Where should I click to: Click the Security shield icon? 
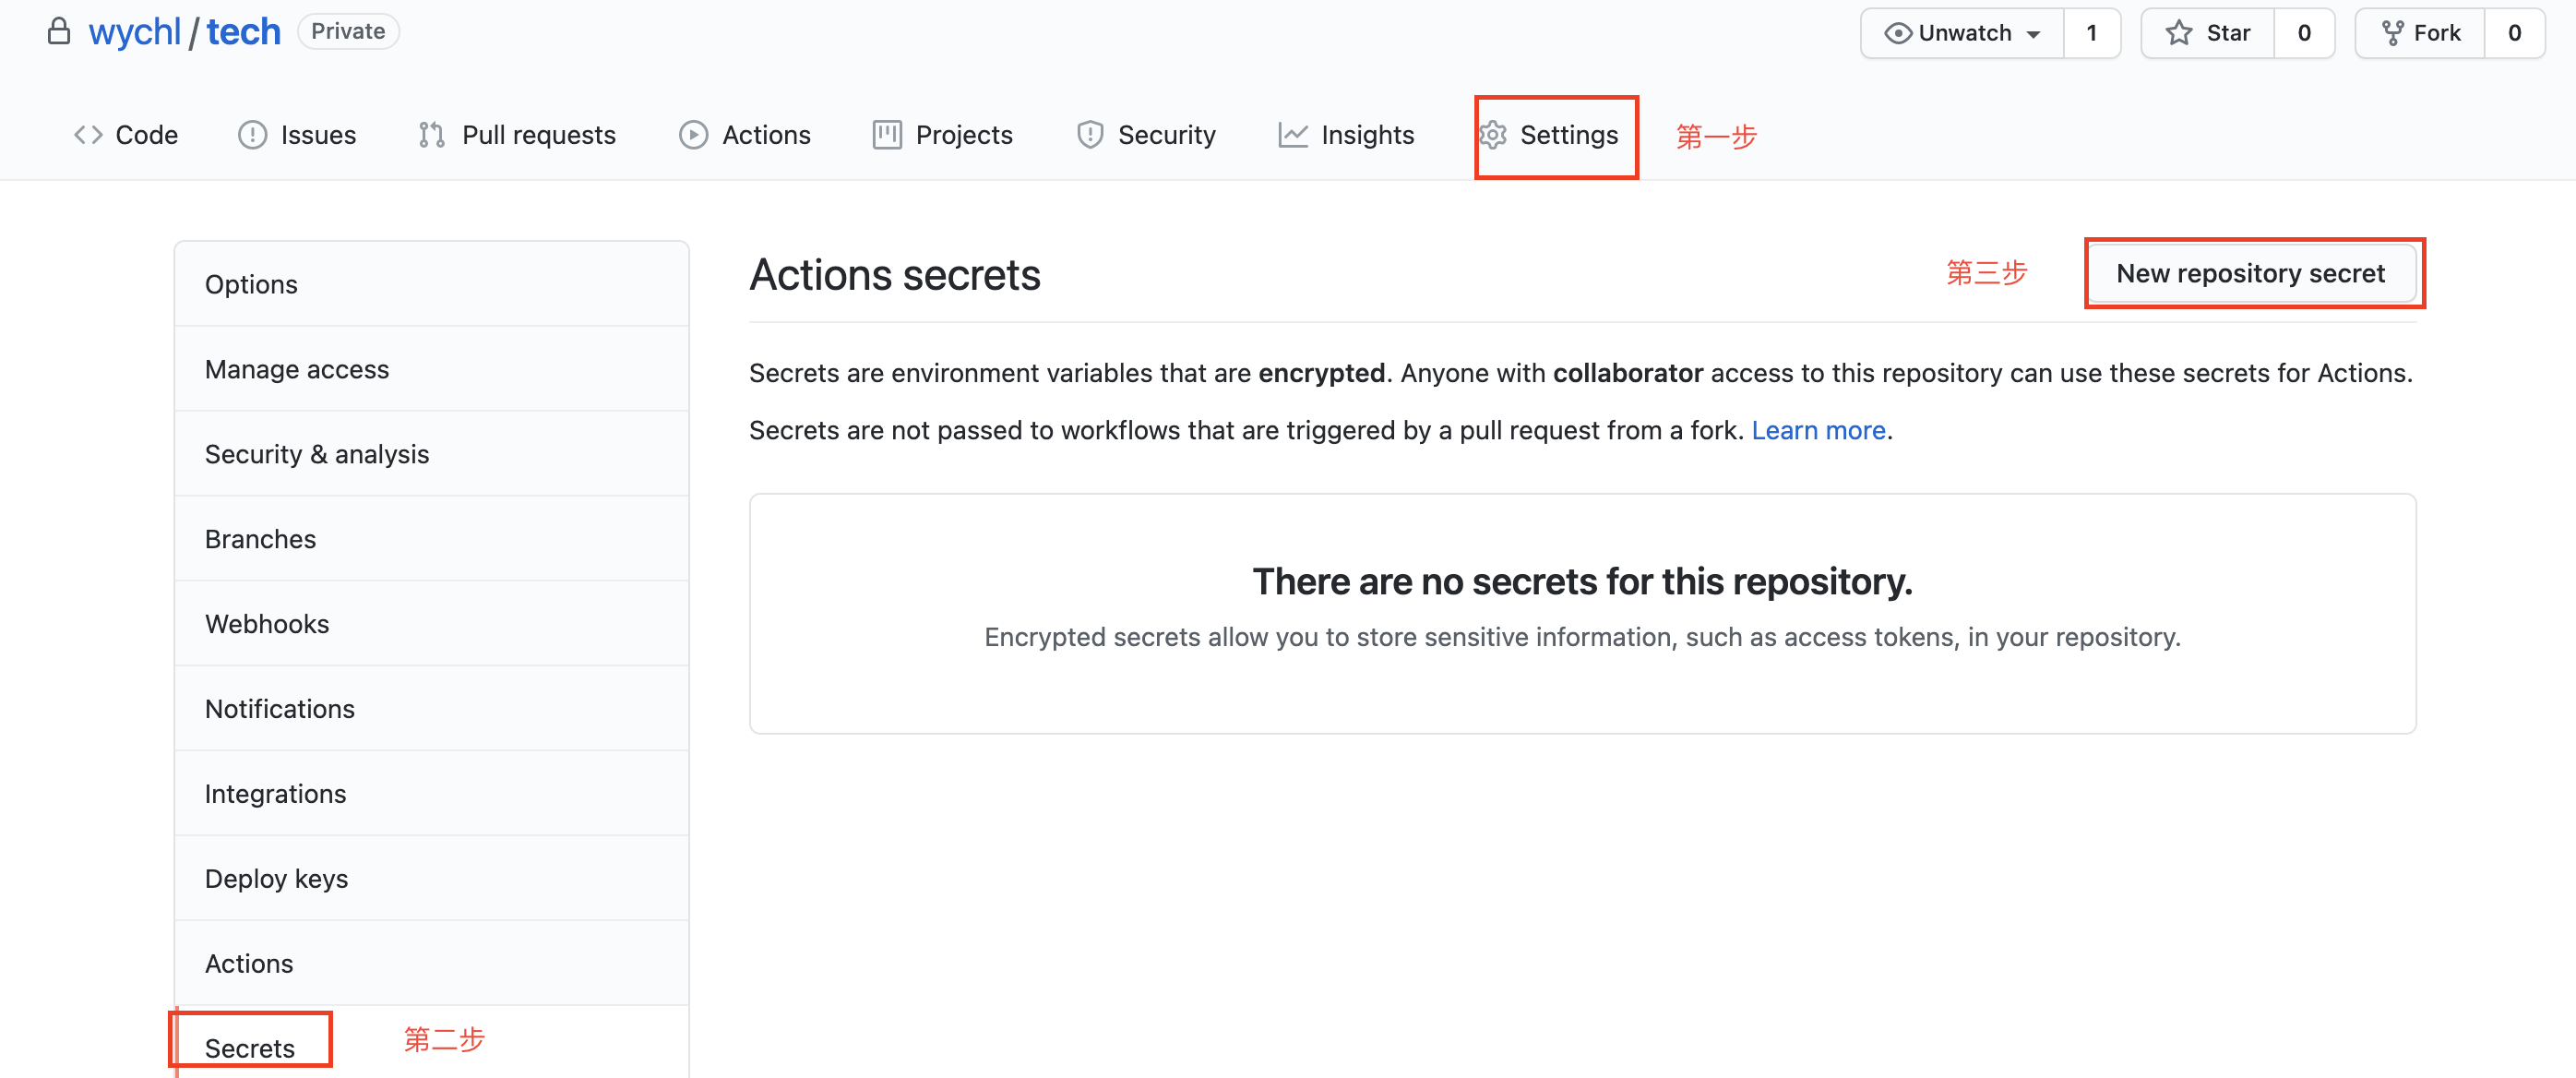tap(1088, 134)
